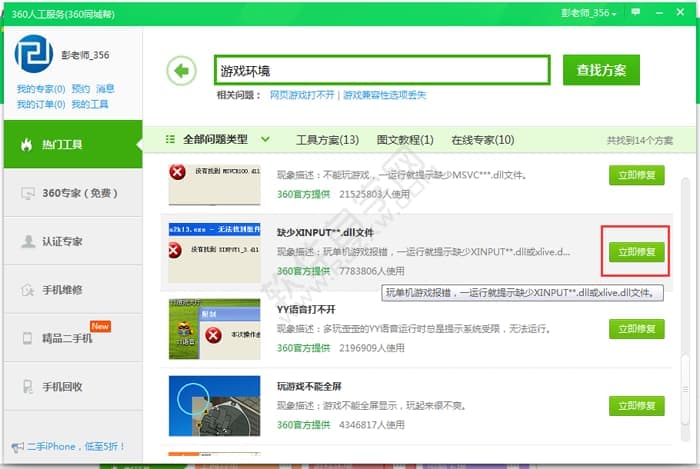Switch to the 图文教程(1) tab
The image size is (700, 469).
click(x=405, y=140)
